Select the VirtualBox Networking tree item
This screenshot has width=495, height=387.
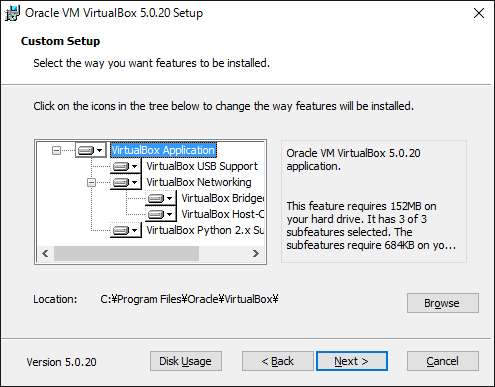[199, 182]
